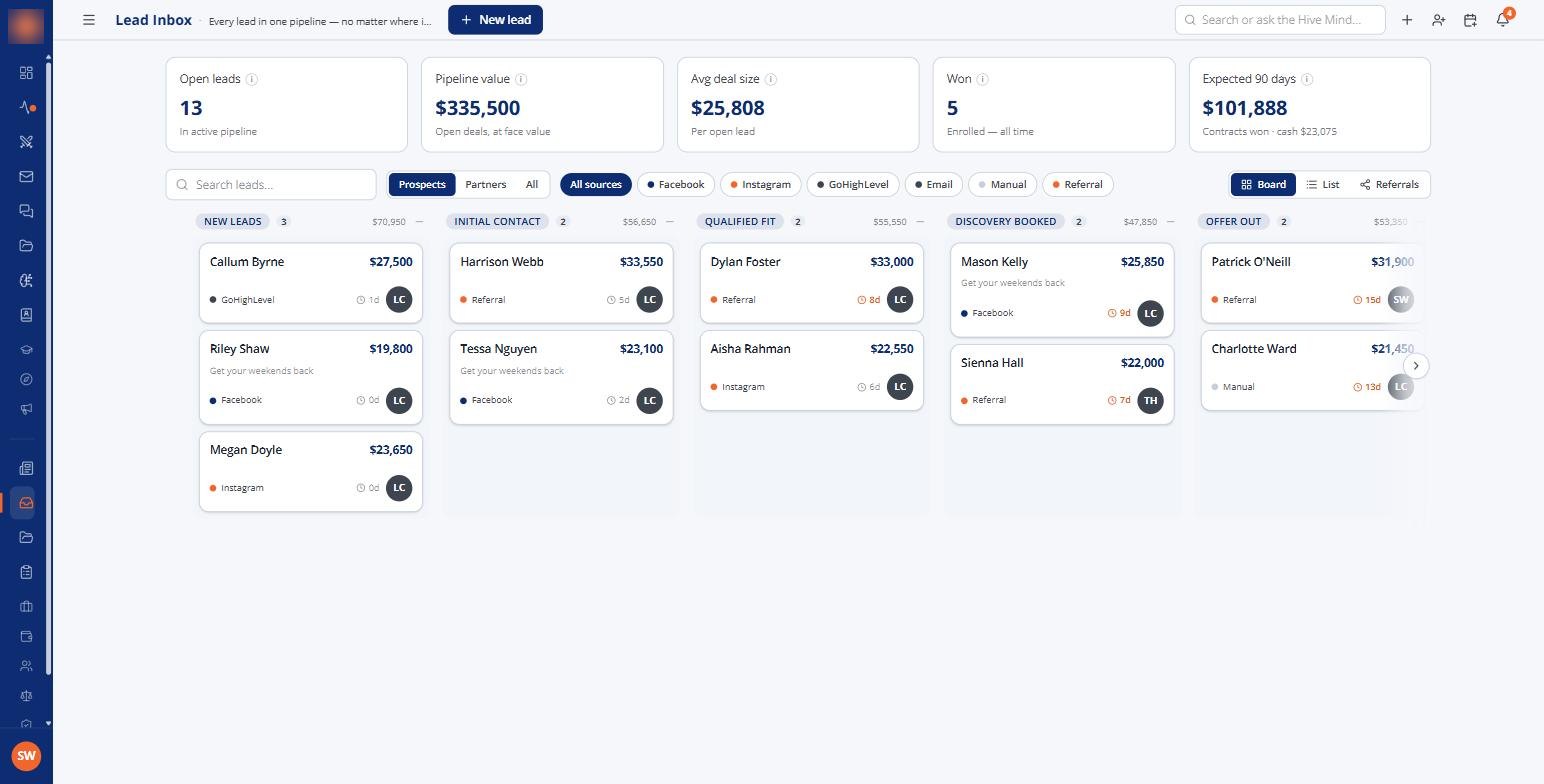1544x784 pixels.
Task: Click the calendar-plus icon in header
Action: 1470,20
